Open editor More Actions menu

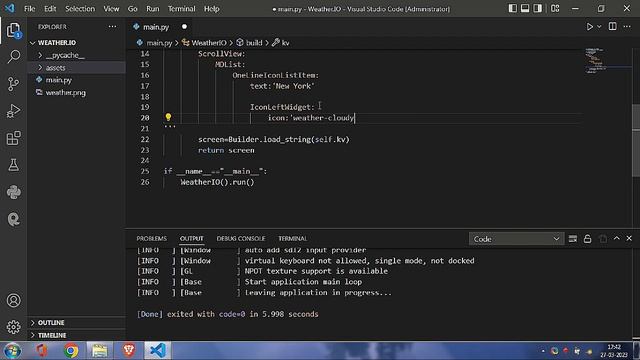627,27
